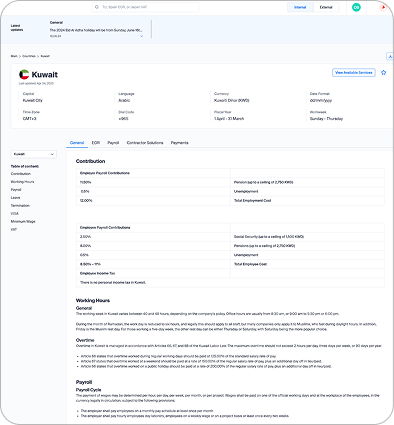Switch to Internal view toggle
This screenshot has width=394, height=425.
click(x=300, y=7)
